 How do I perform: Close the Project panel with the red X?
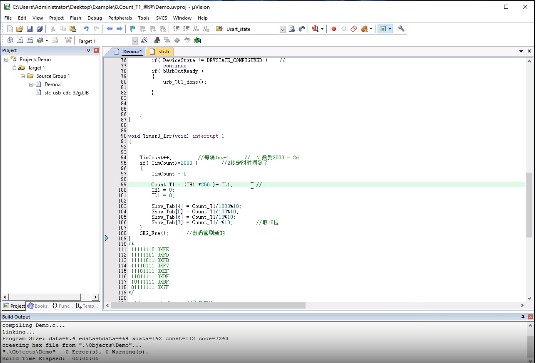point(96,51)
